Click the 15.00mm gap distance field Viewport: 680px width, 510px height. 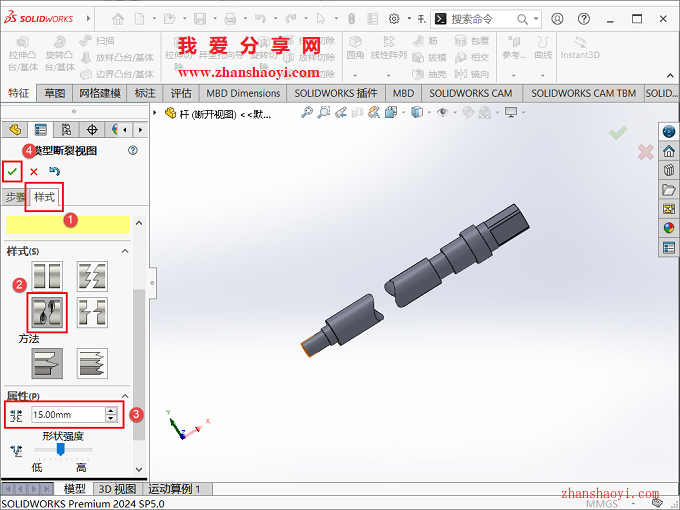66,414
